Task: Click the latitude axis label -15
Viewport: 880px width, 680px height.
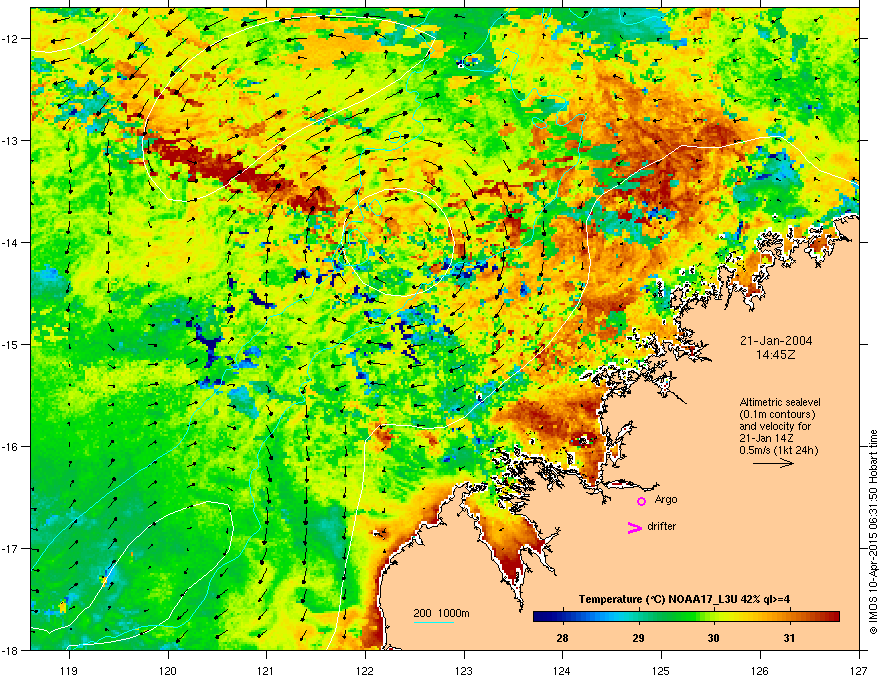Action: coord(11,344)
